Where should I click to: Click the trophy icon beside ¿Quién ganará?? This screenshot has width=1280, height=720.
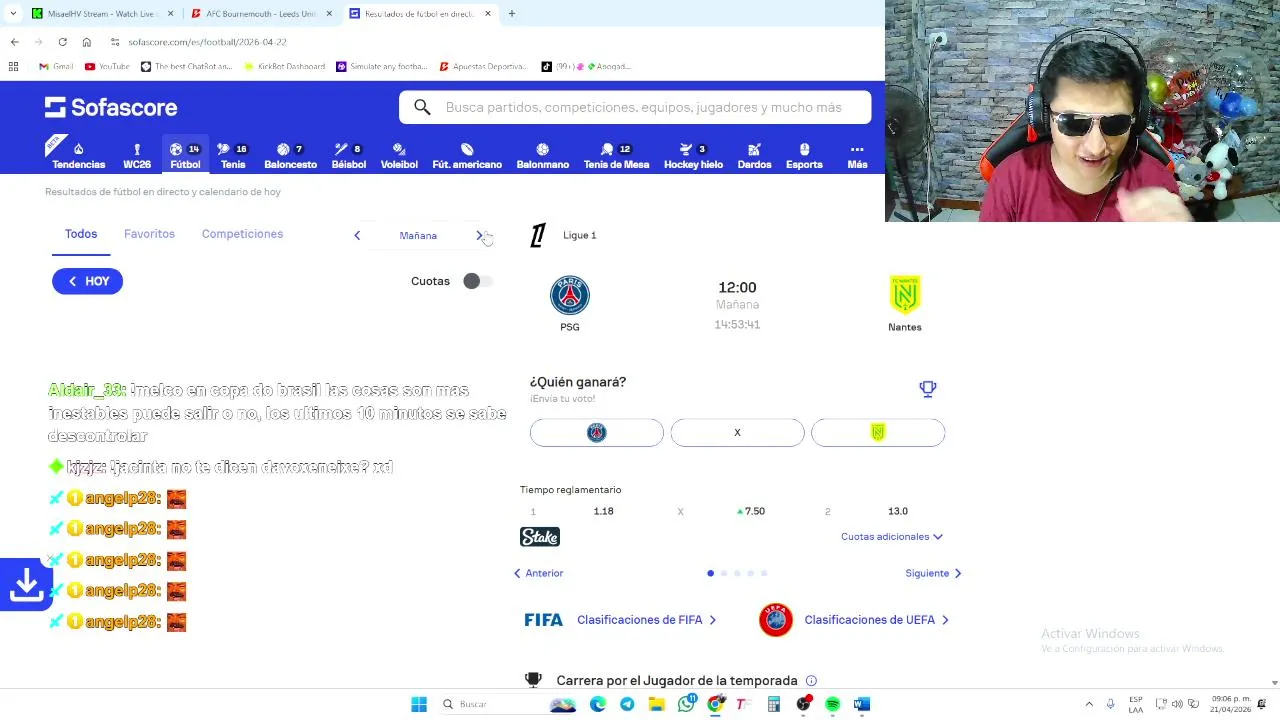click(x=928, y=388)
